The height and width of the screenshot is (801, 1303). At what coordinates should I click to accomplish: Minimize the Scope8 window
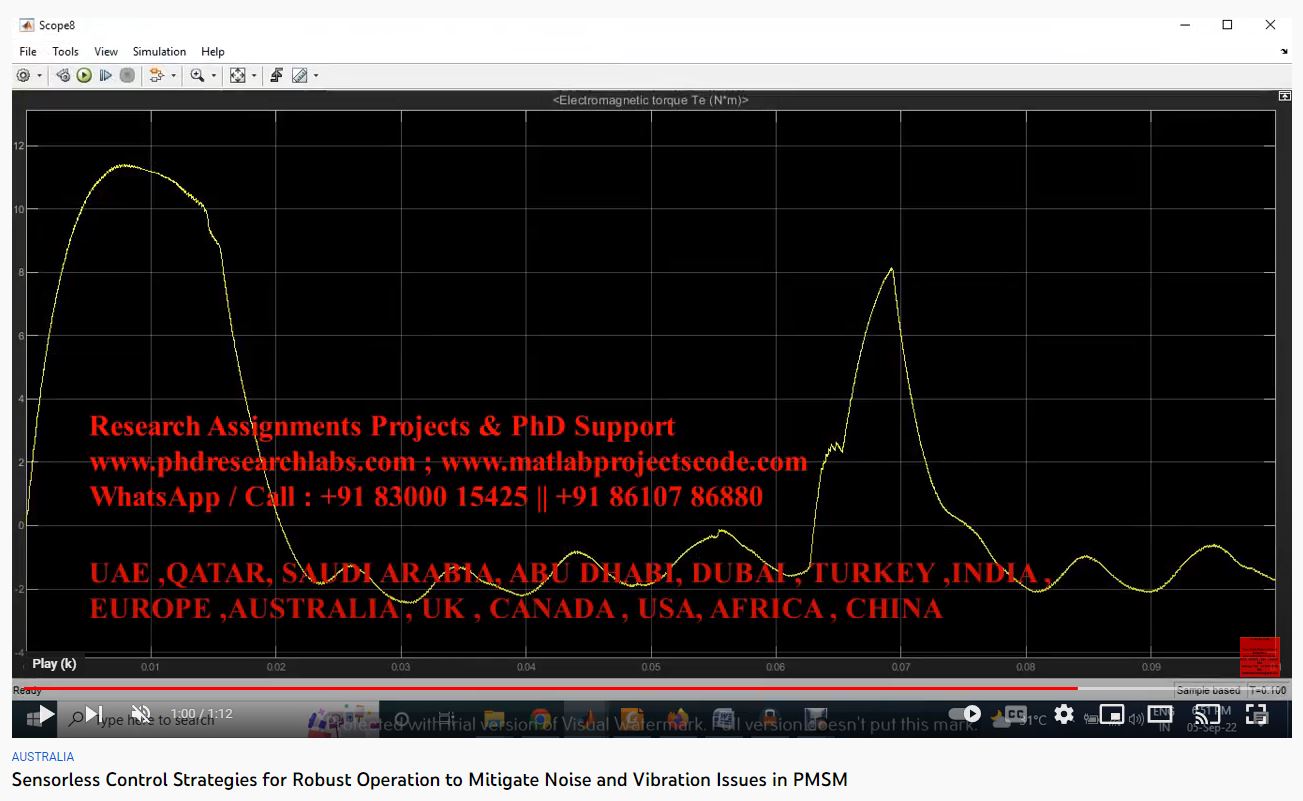tap(1184, 25)
